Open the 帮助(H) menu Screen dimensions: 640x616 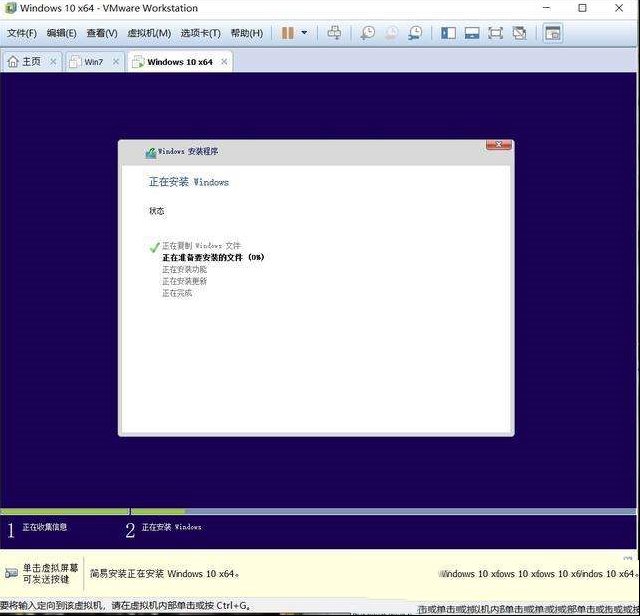[x=247, y=33]
